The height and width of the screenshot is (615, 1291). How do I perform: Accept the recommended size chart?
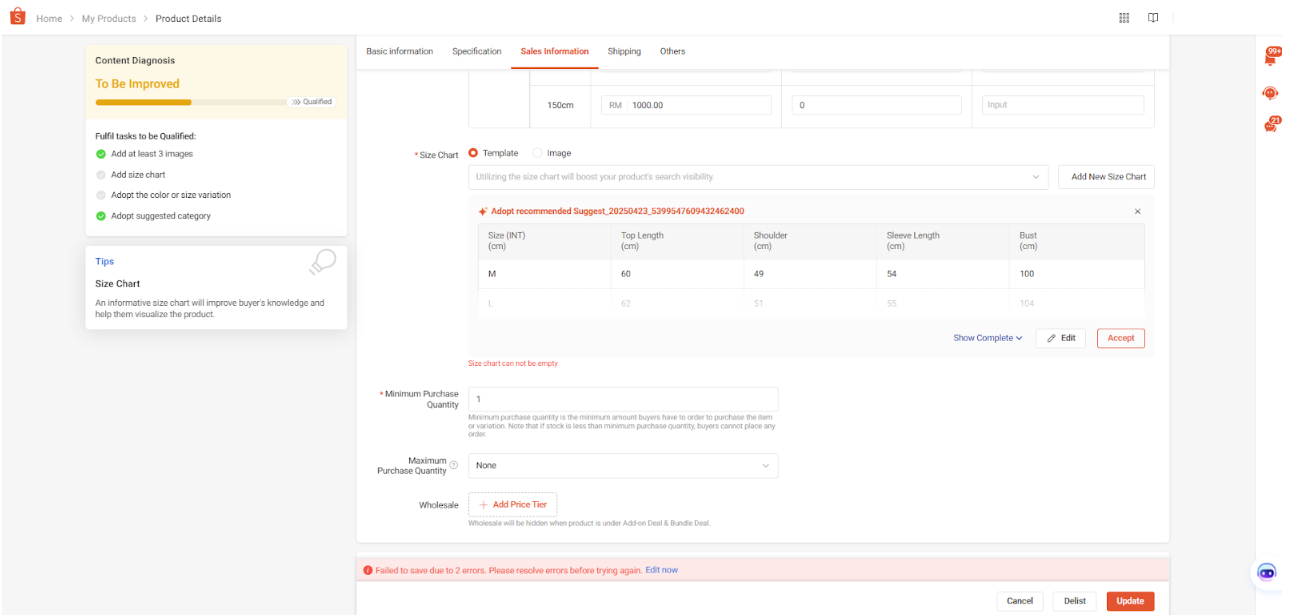click(1120, 338)
